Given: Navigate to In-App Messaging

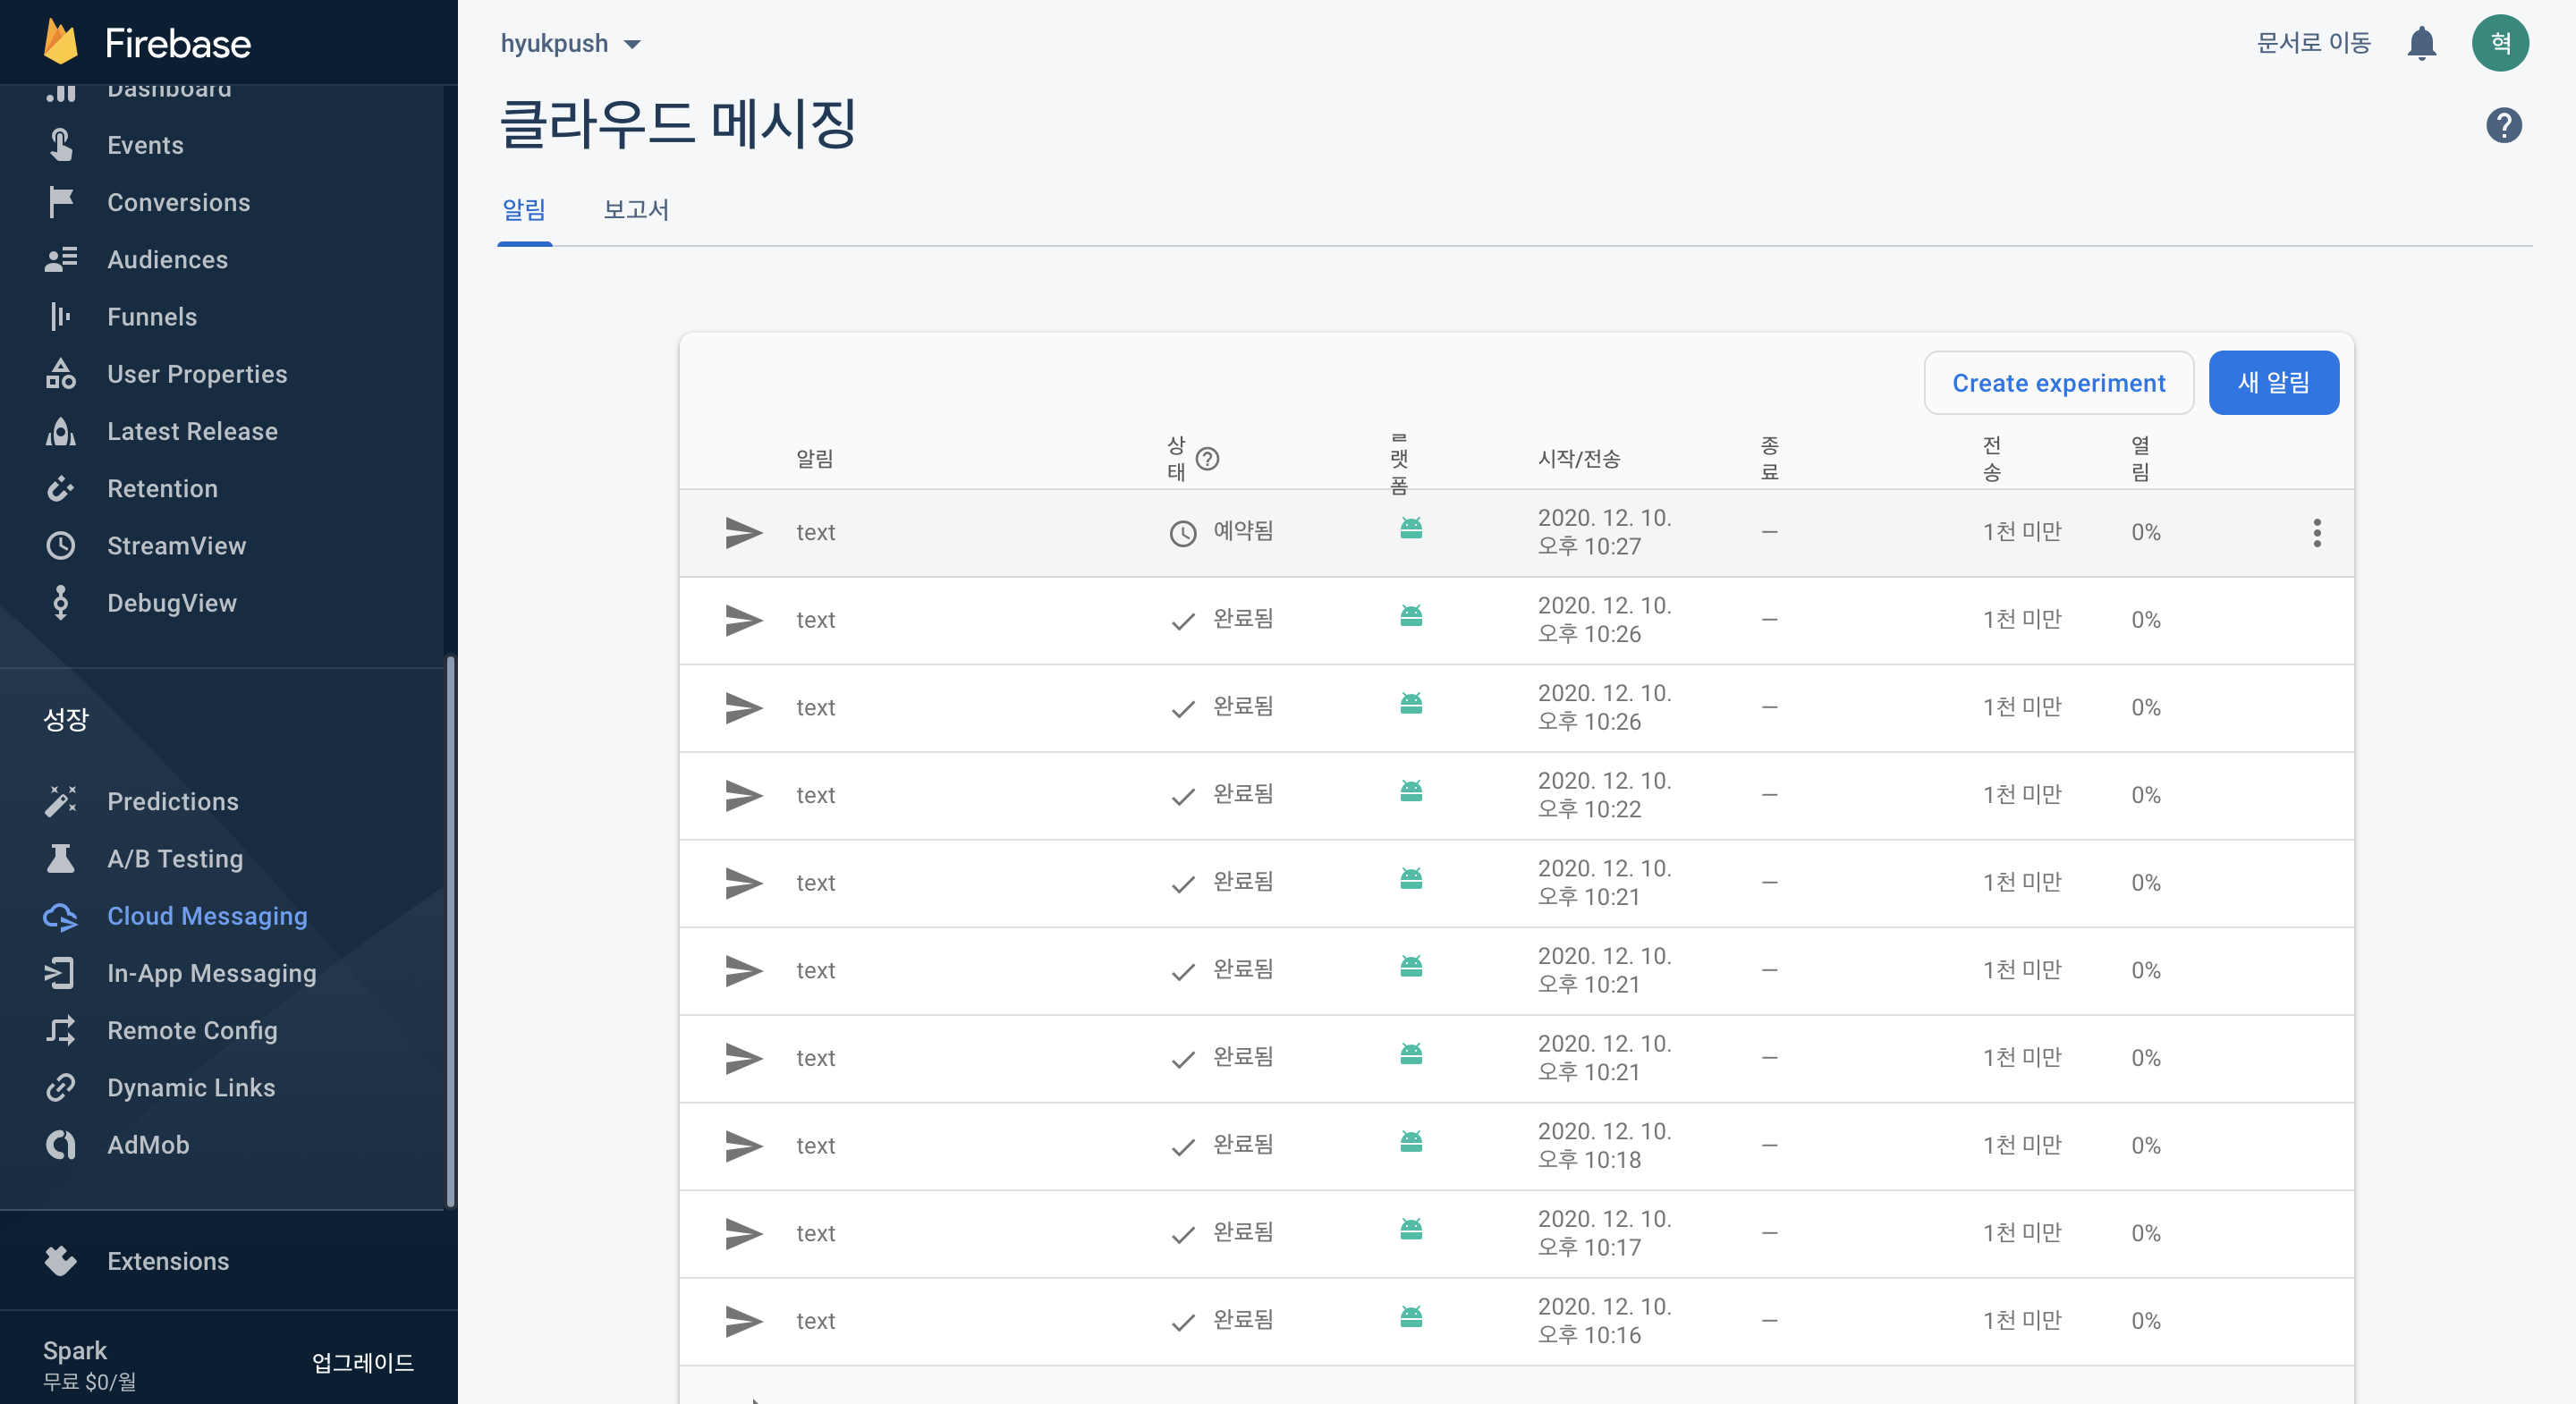Looking at the screenshot, I should (211, 973).
